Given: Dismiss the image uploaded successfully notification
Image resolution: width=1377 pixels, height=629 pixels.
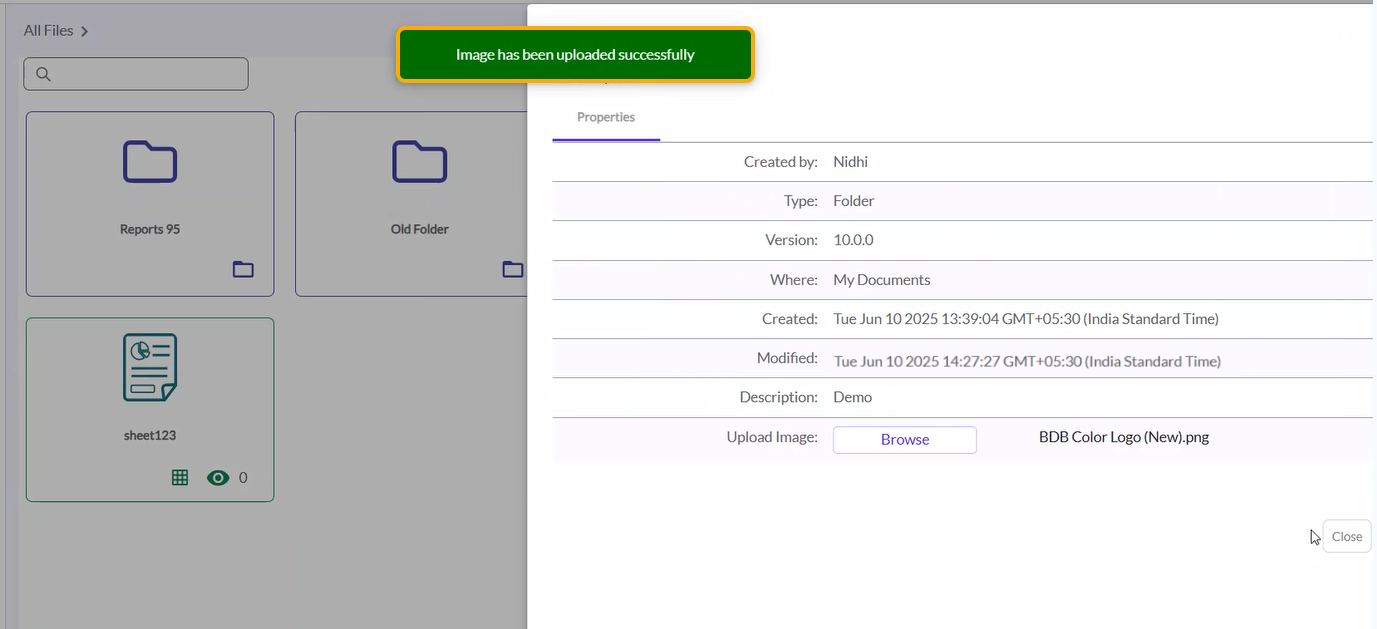Looking at the screenshot, I should pyautogui.click(x=575, y=55).
